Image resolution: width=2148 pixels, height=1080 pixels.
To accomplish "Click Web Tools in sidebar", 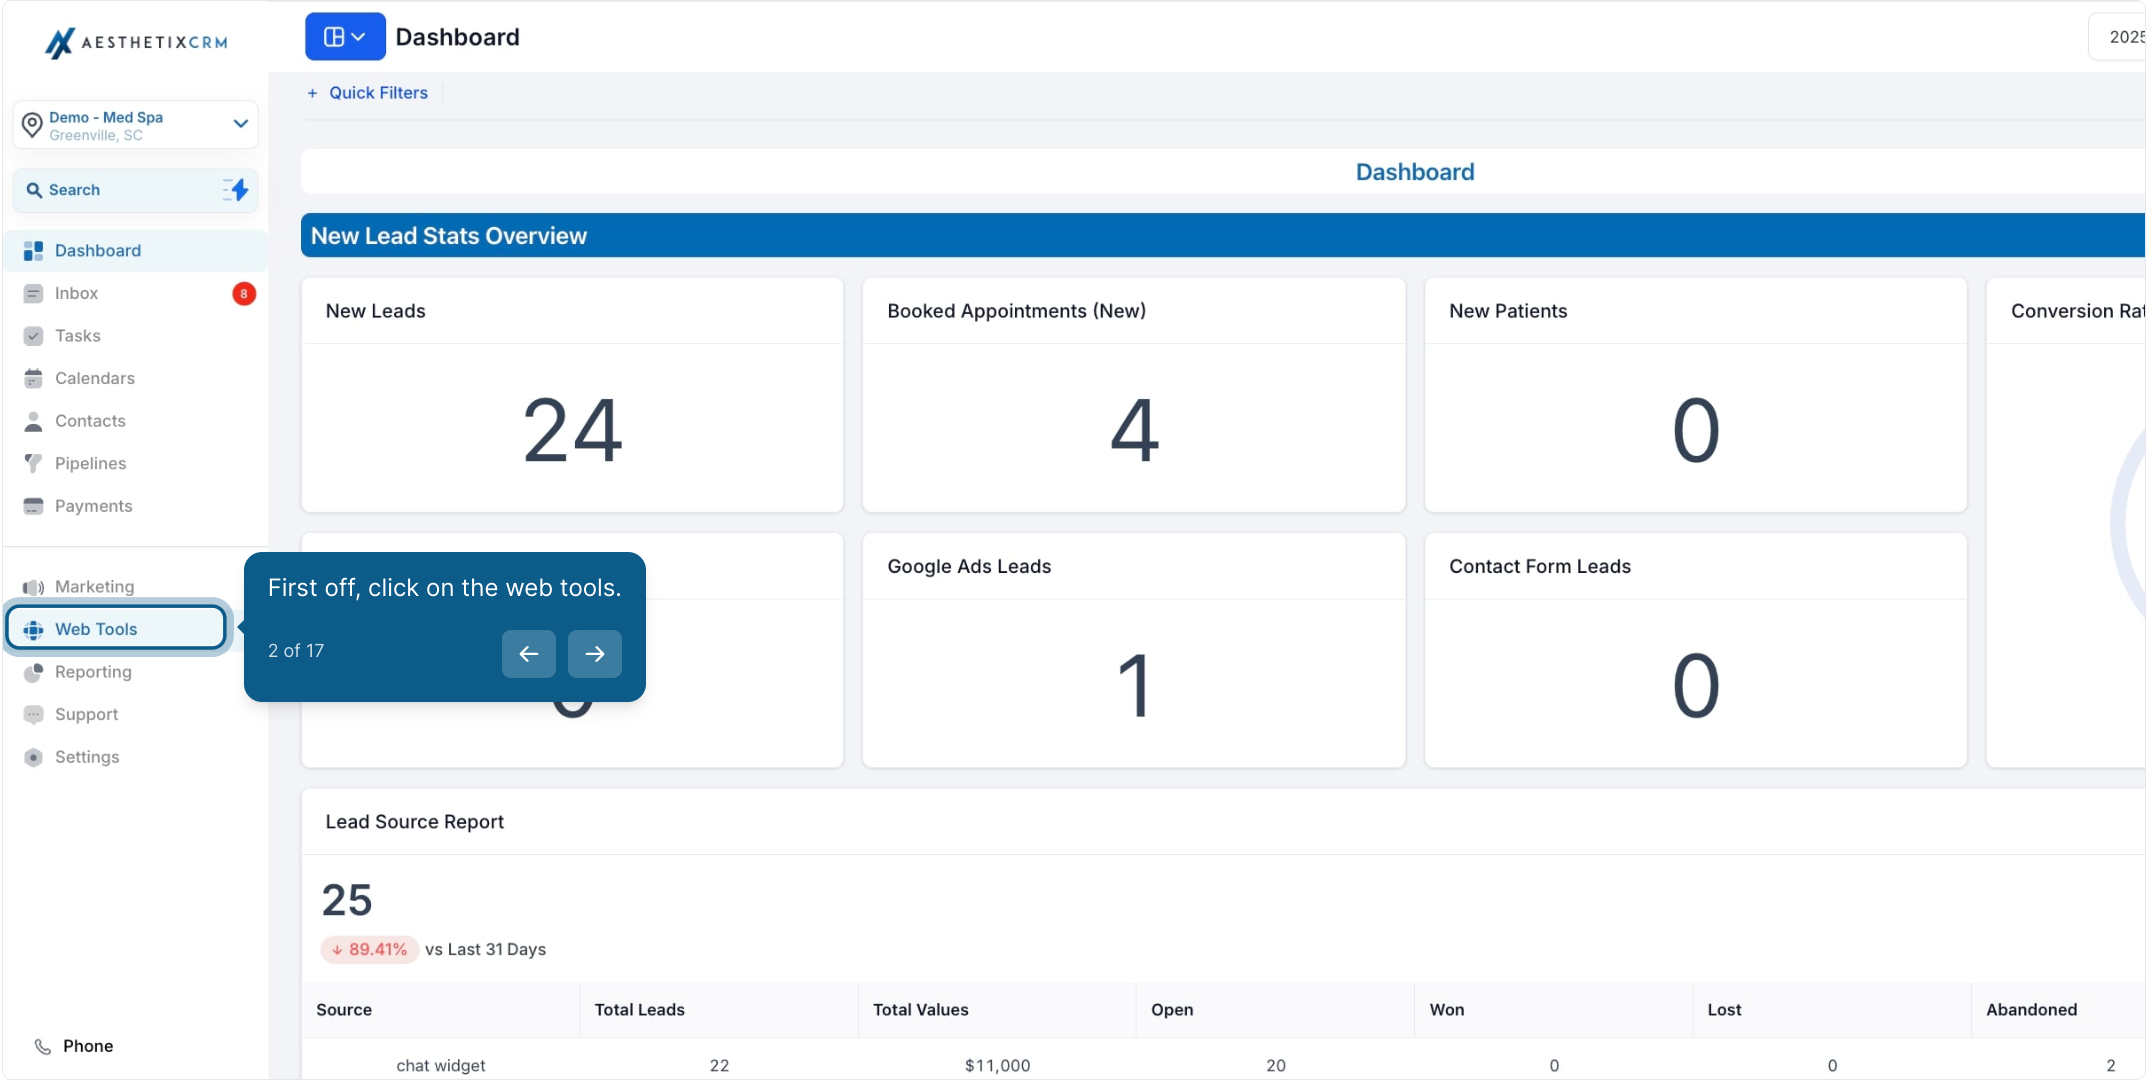I will pos(117,629).
